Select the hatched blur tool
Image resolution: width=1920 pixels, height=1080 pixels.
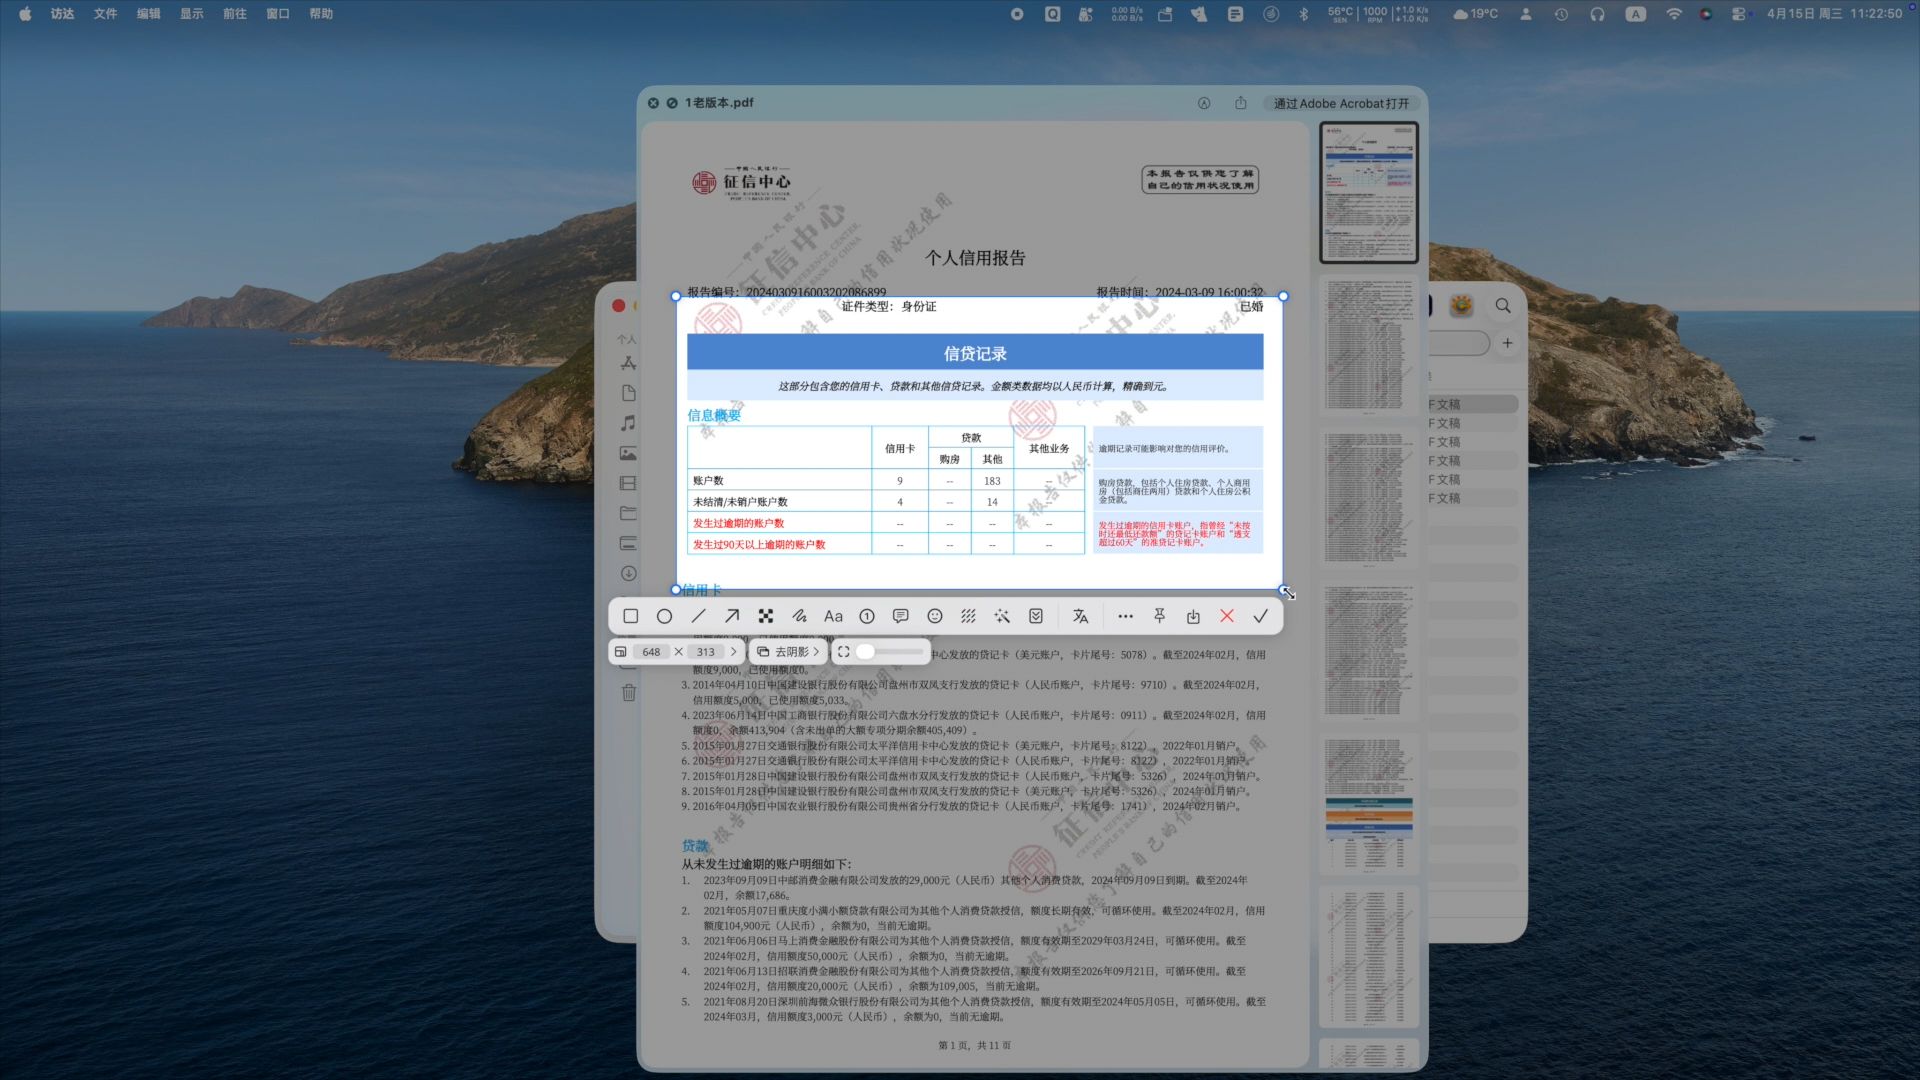click(968, 616)
